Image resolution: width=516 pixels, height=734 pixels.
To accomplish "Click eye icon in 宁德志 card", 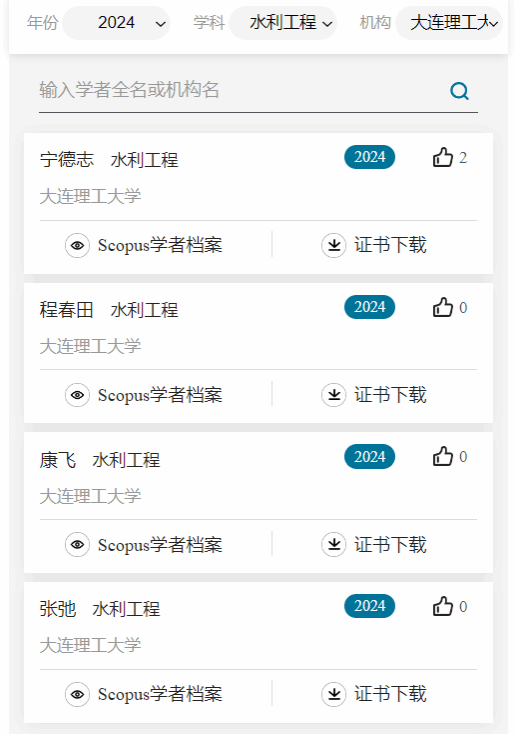I will click(77, 245).
